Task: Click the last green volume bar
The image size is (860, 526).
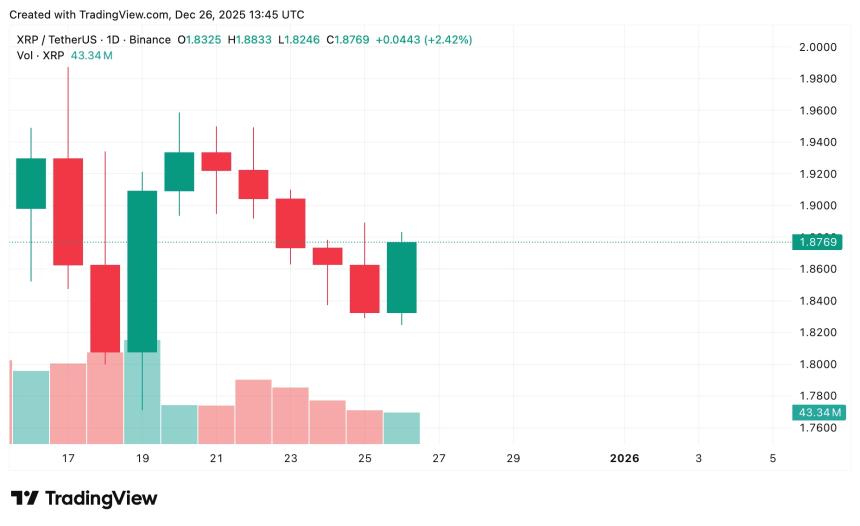Action: tap(401, 428)
